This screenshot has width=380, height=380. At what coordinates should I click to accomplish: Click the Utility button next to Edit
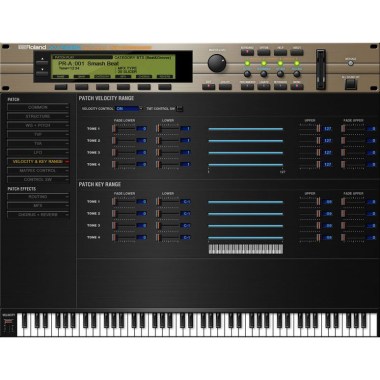coord(225,87)
